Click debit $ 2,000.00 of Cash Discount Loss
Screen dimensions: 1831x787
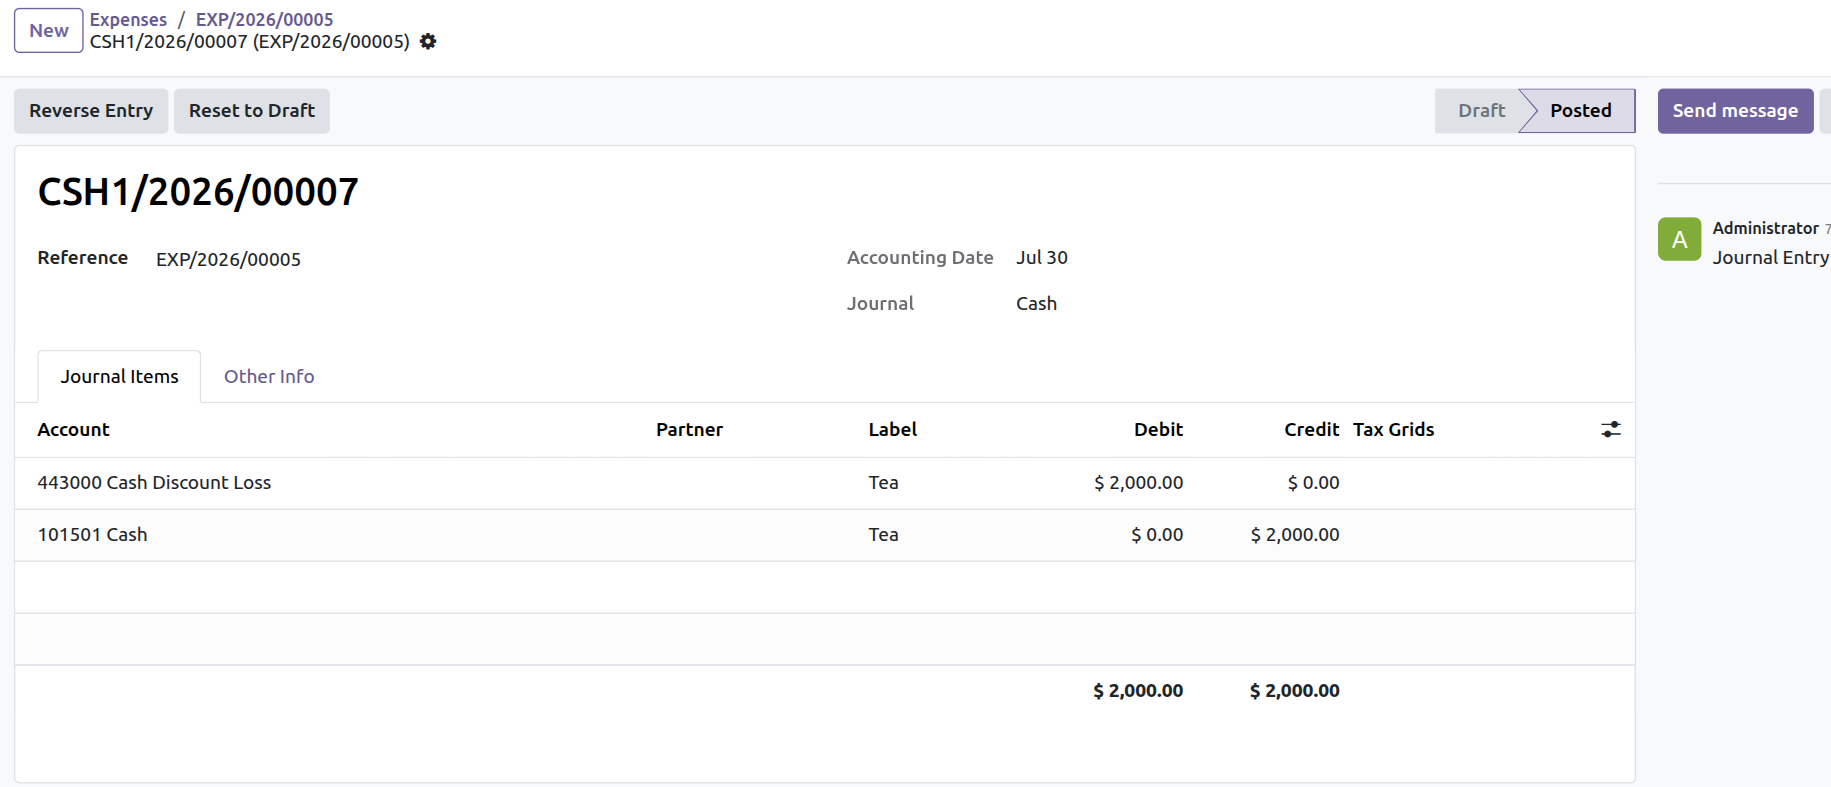pyautogui.click(x=1138, y=483)
